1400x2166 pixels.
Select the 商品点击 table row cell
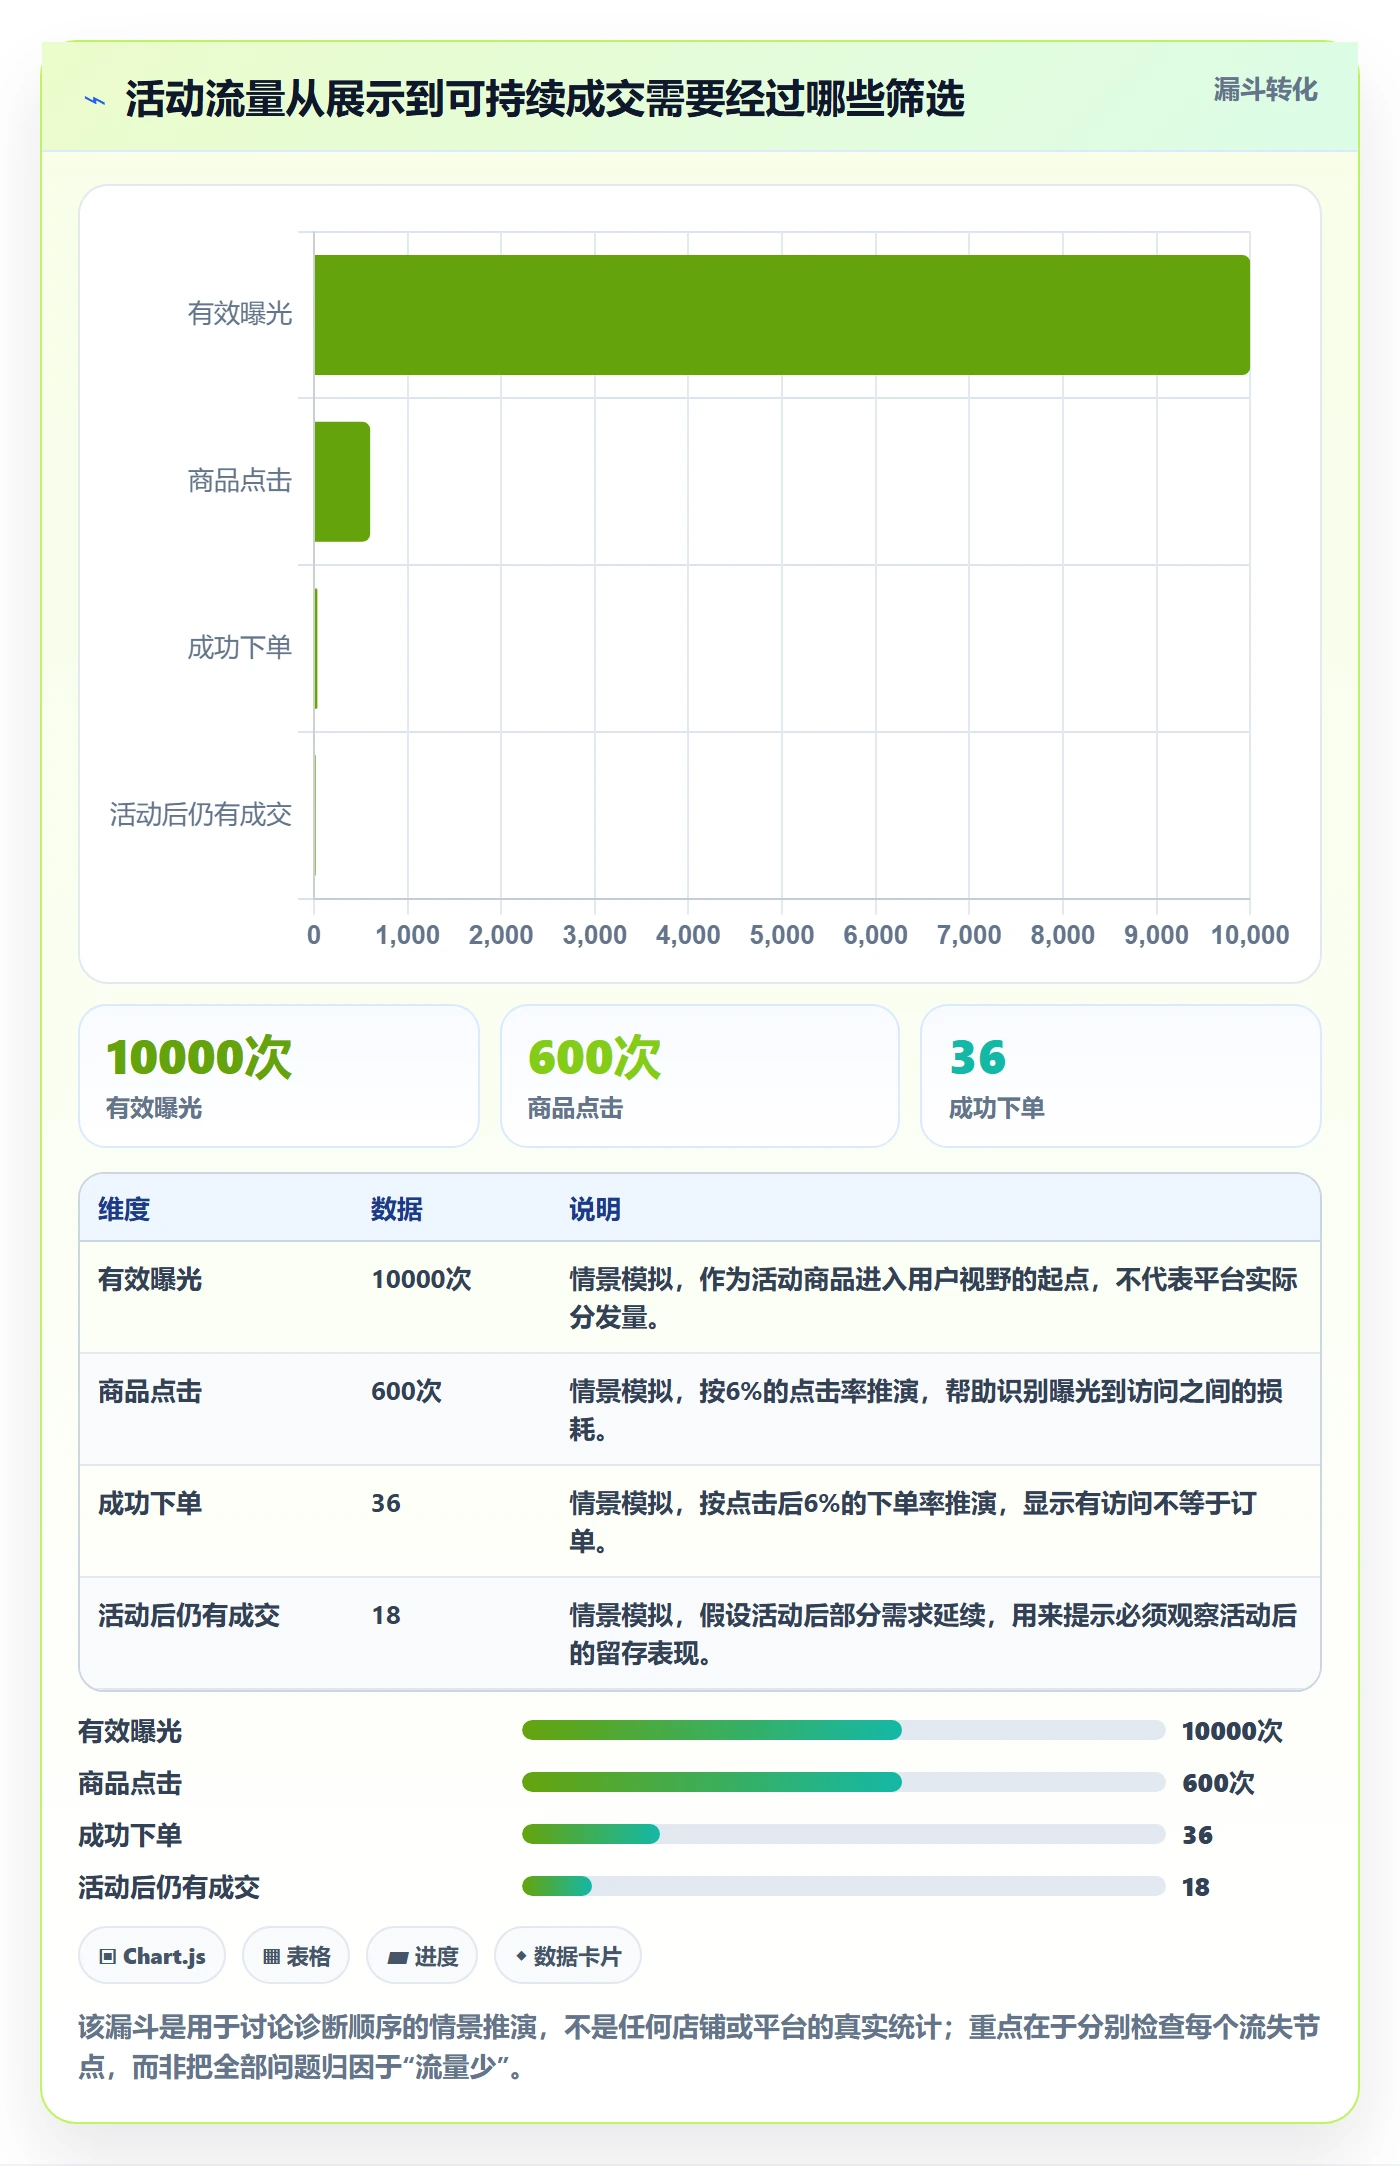[x=150, y=1391]
